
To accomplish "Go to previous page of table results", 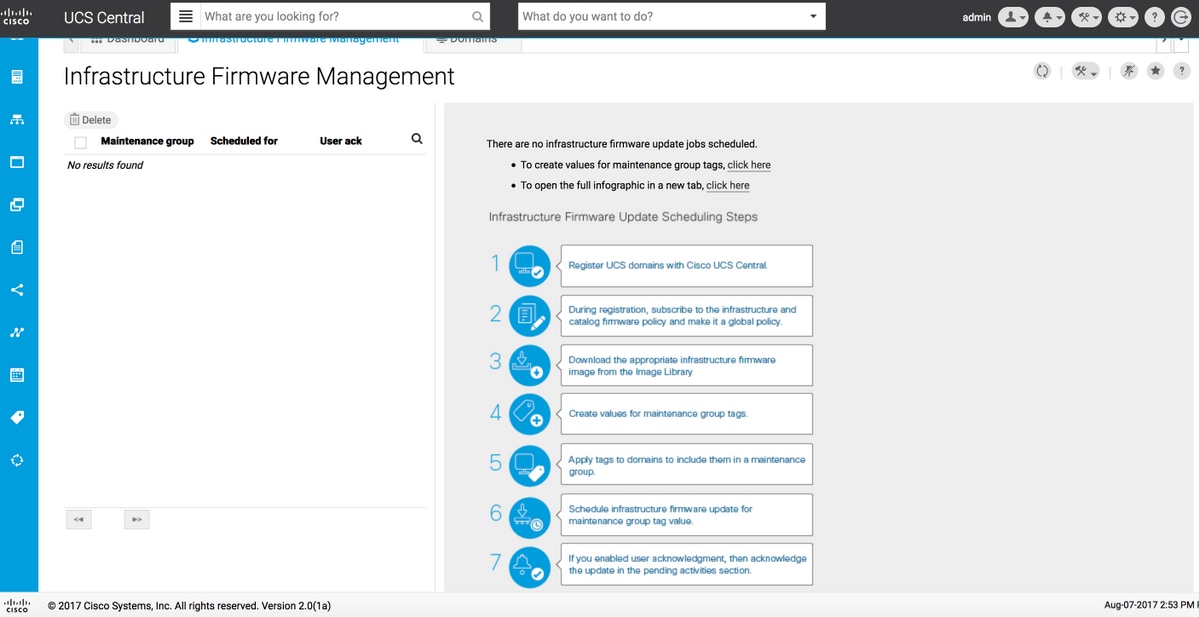I will pyautogui.click(x=79, y=519).
